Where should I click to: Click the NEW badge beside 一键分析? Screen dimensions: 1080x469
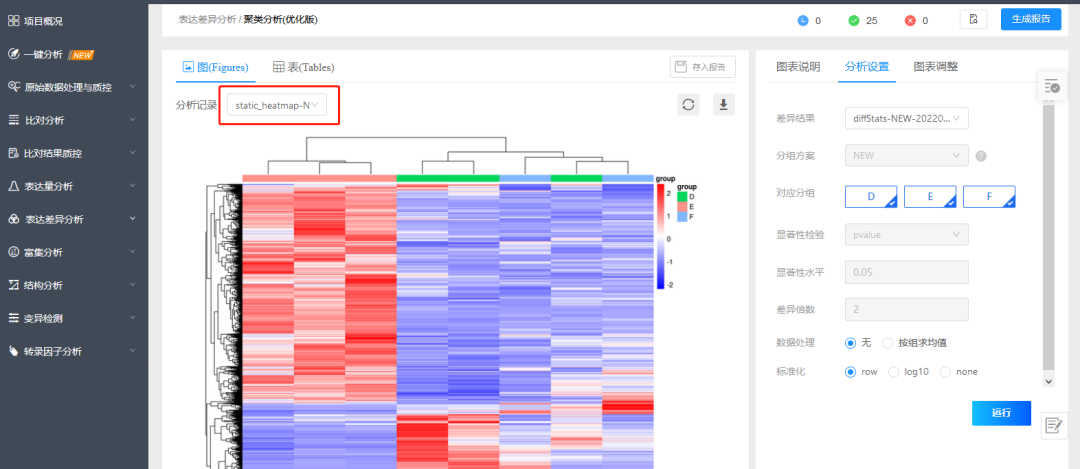pyautogui.click(x=81, y=55)
